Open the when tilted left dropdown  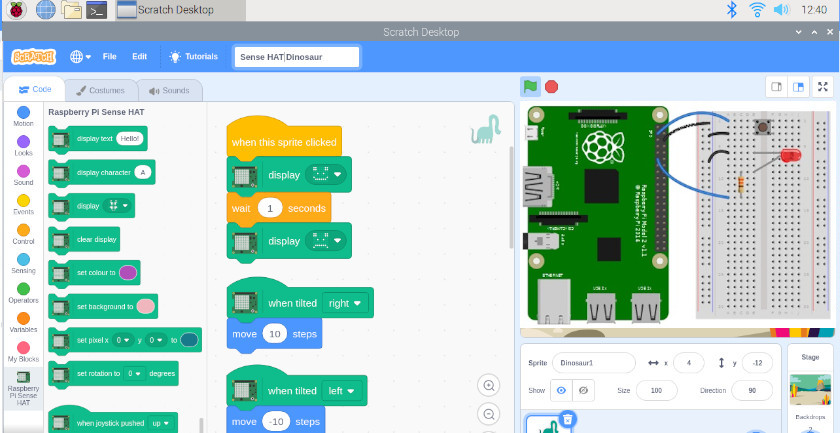tap(341, 391)
